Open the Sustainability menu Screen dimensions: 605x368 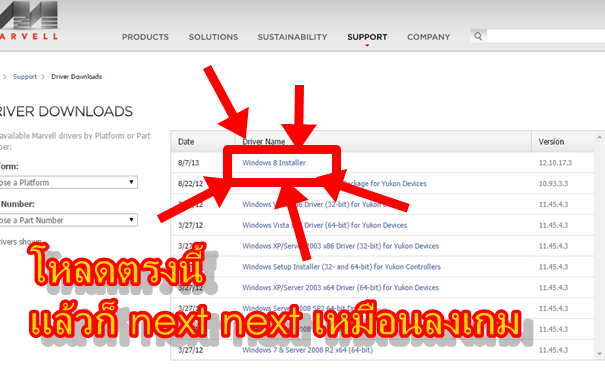coord(292,37)
